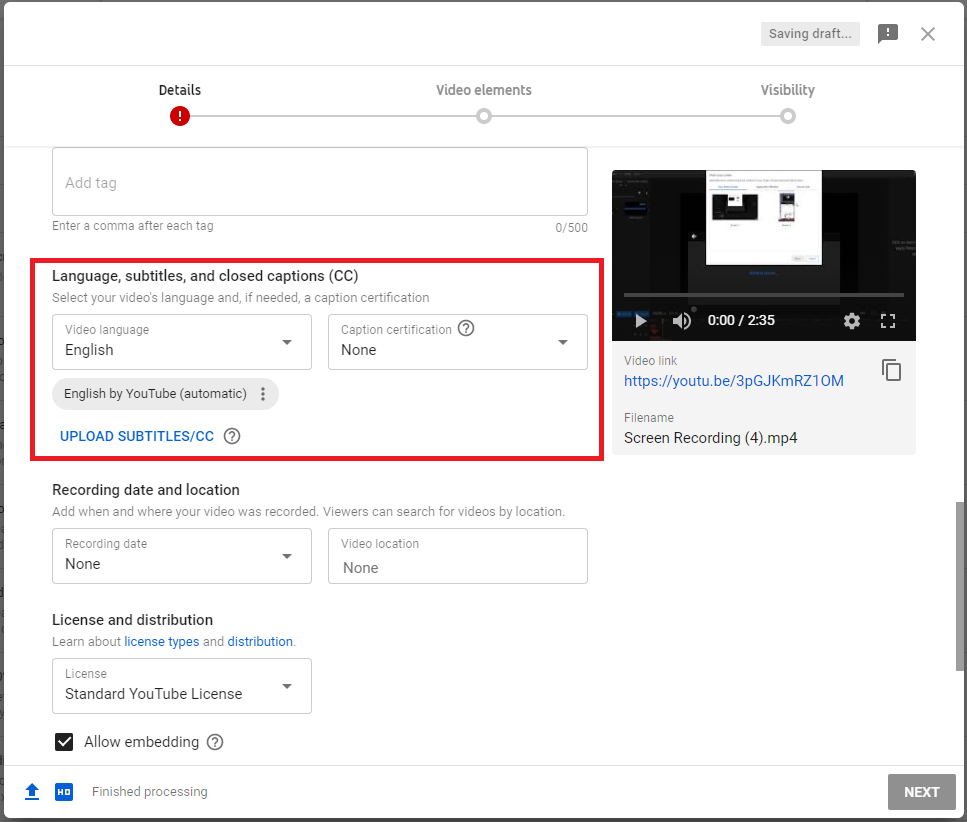Click the dialog vertical scrollbar
Image resolution: width=967 pixels, height=822 pixels.
[960, 586]
